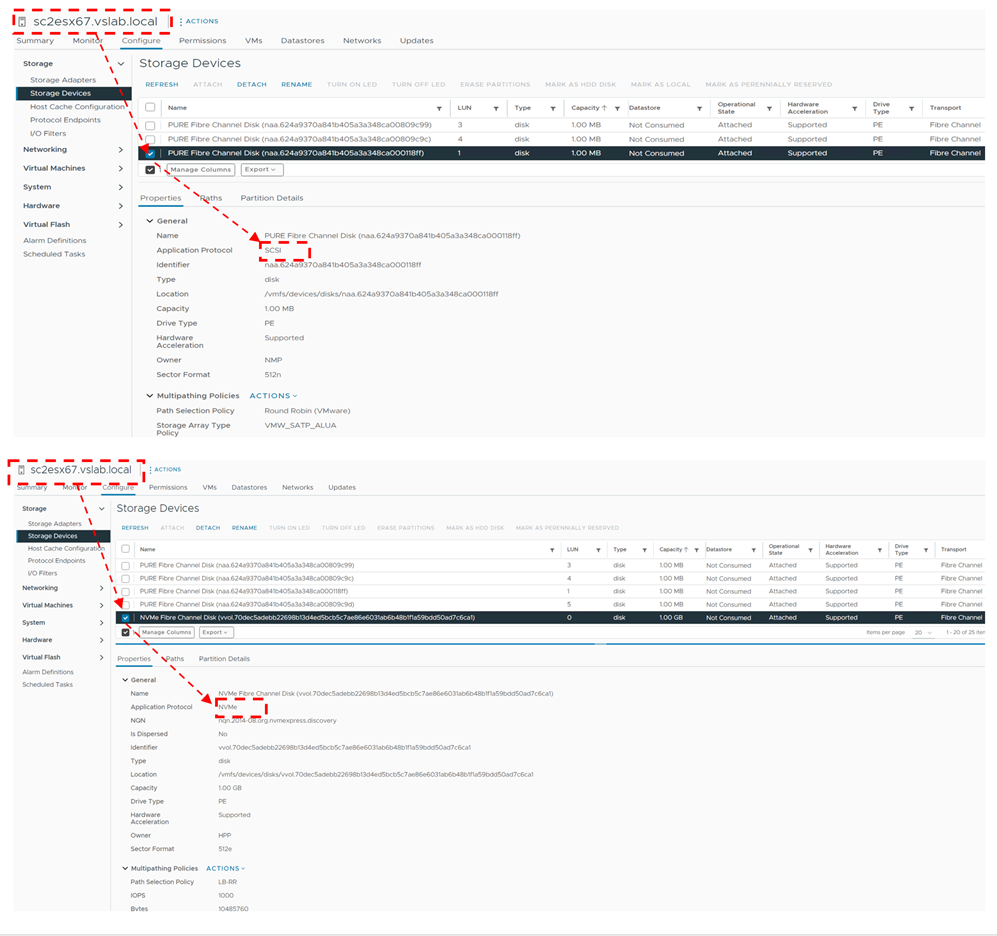Open Items per page dropdown showing 20
The height and width of the screenshot is (936, 997).
pyautogui.click(x=923, y=633)
